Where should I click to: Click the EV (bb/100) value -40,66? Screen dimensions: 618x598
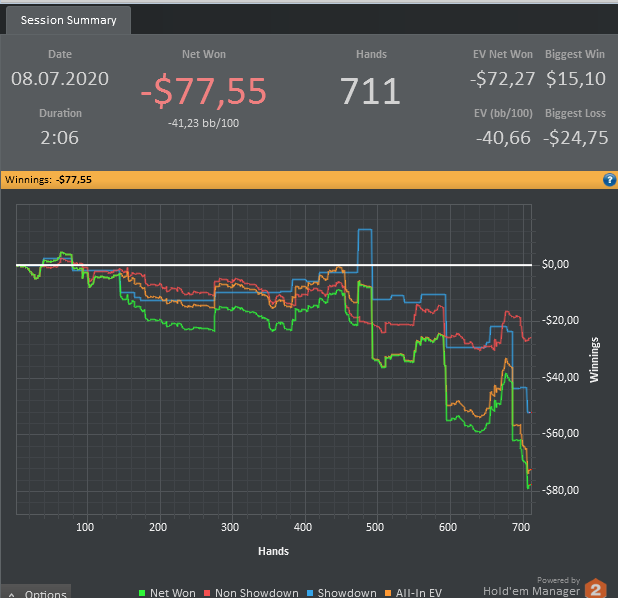503,138
